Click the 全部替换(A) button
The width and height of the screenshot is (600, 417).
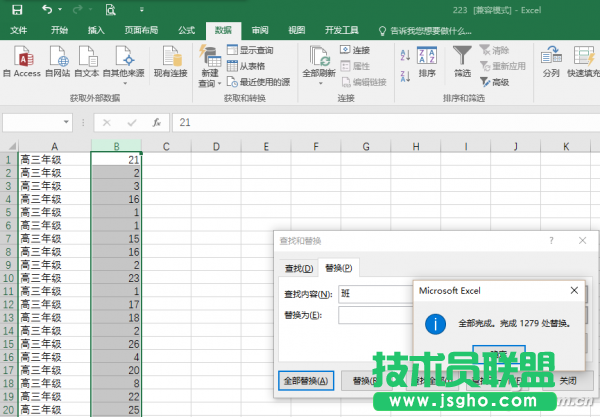pos(305,381)
